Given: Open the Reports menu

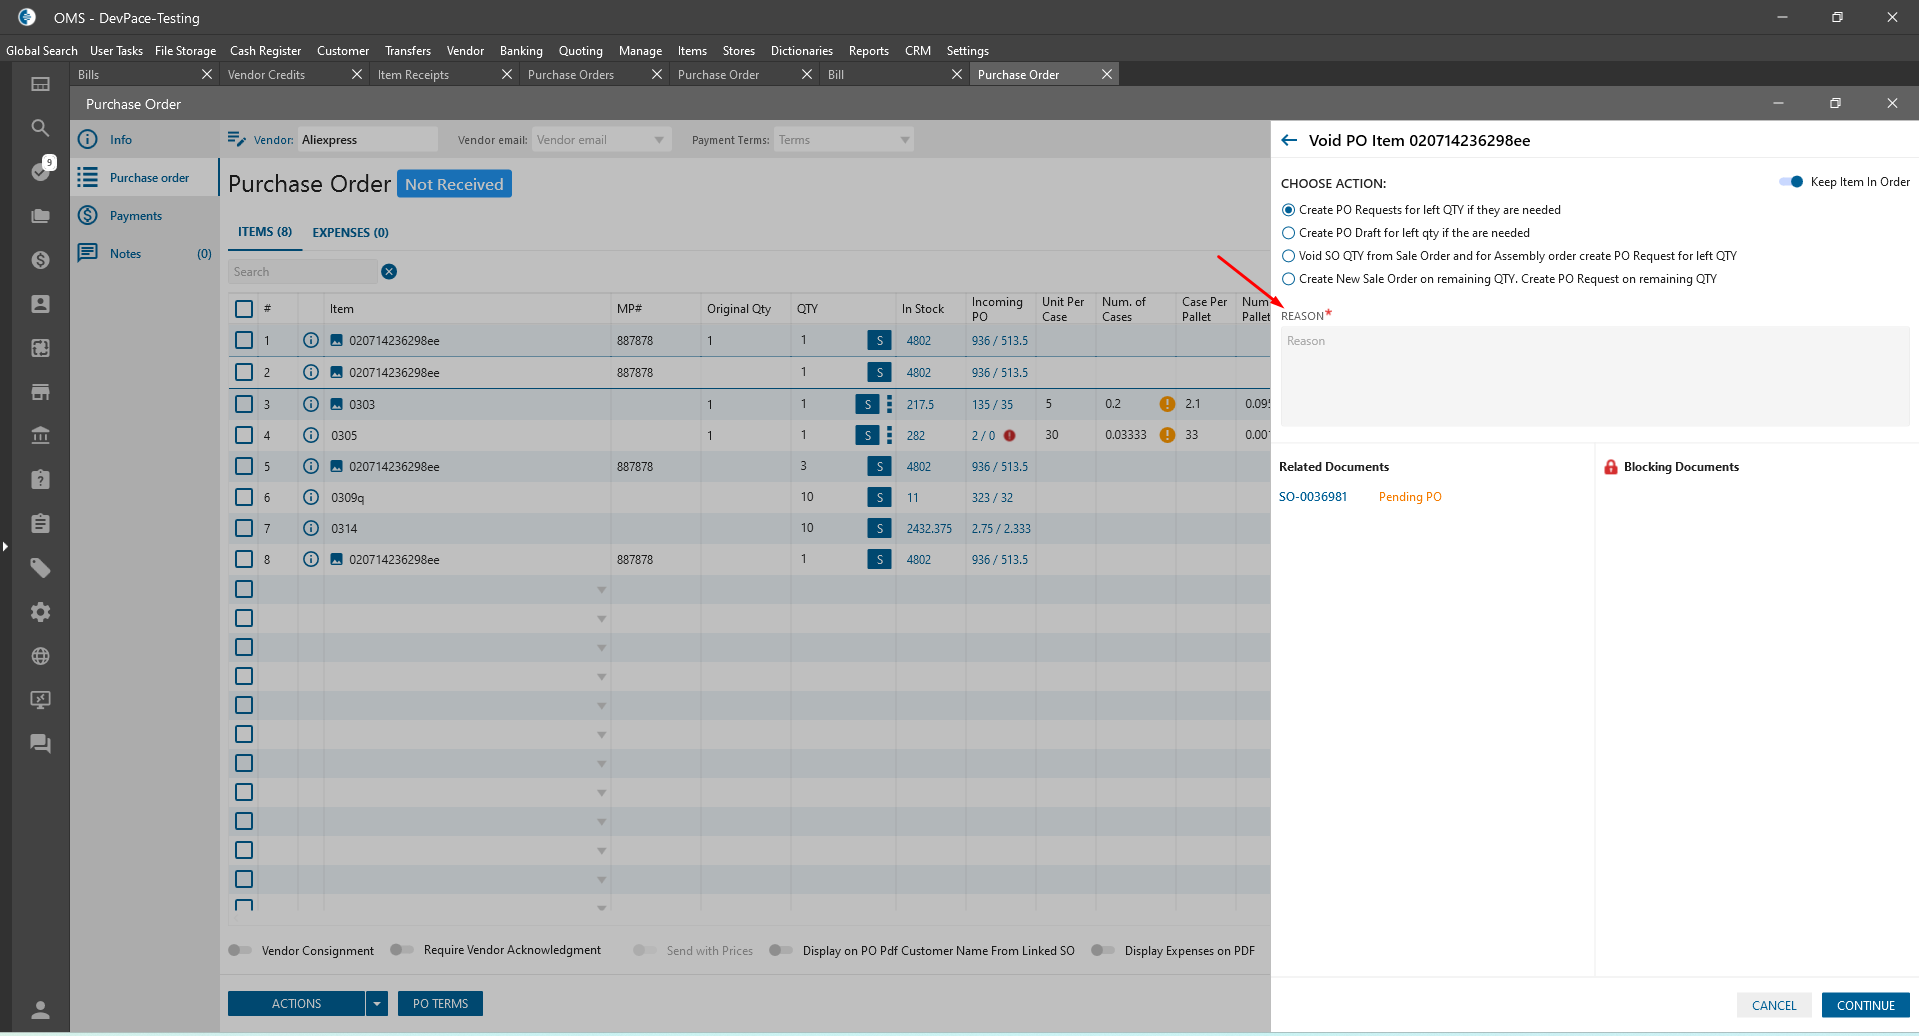Looking at the screenshot, I should click(x=869, y=51).
